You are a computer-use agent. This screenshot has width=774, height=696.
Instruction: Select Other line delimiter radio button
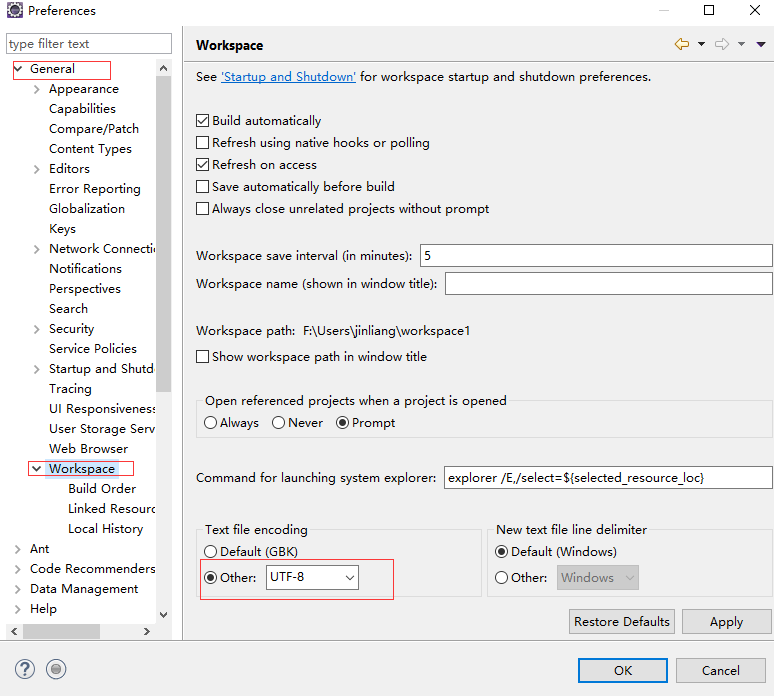click(x=502, y=578)
